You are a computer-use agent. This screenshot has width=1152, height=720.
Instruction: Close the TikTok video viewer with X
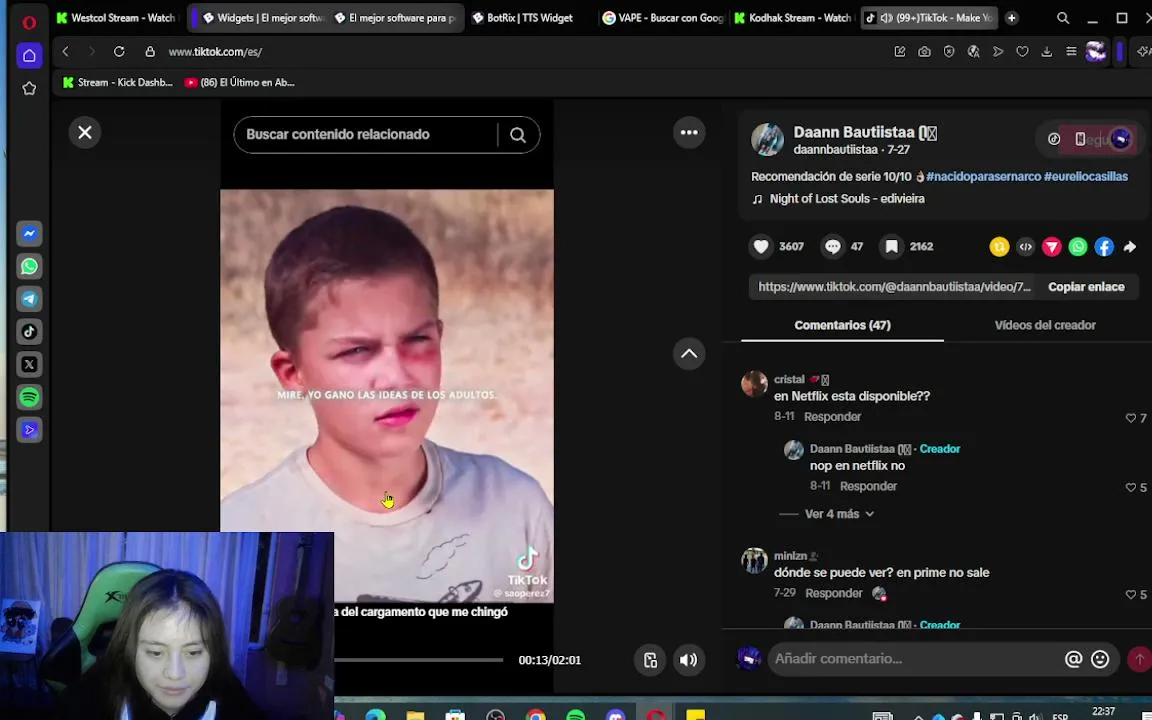[85, 133]
